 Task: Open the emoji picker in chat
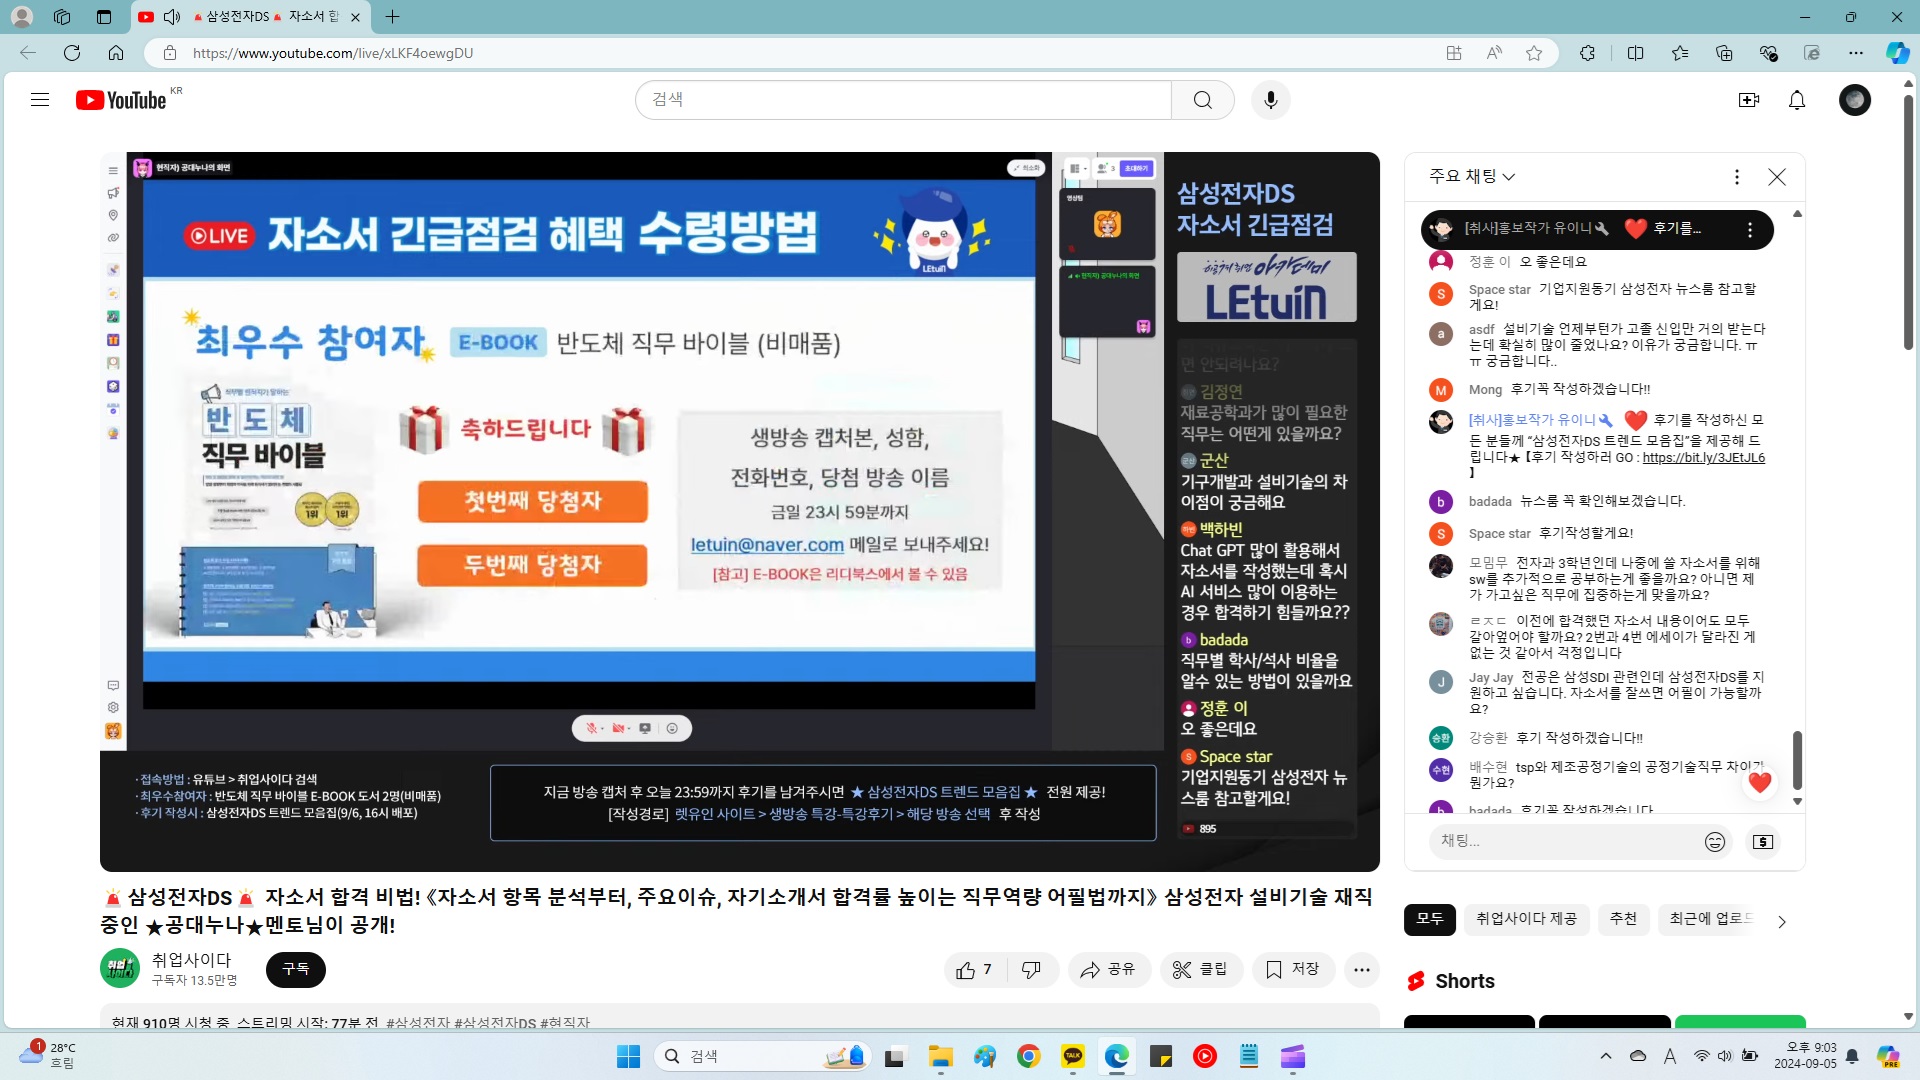(x=1715, y=842)
